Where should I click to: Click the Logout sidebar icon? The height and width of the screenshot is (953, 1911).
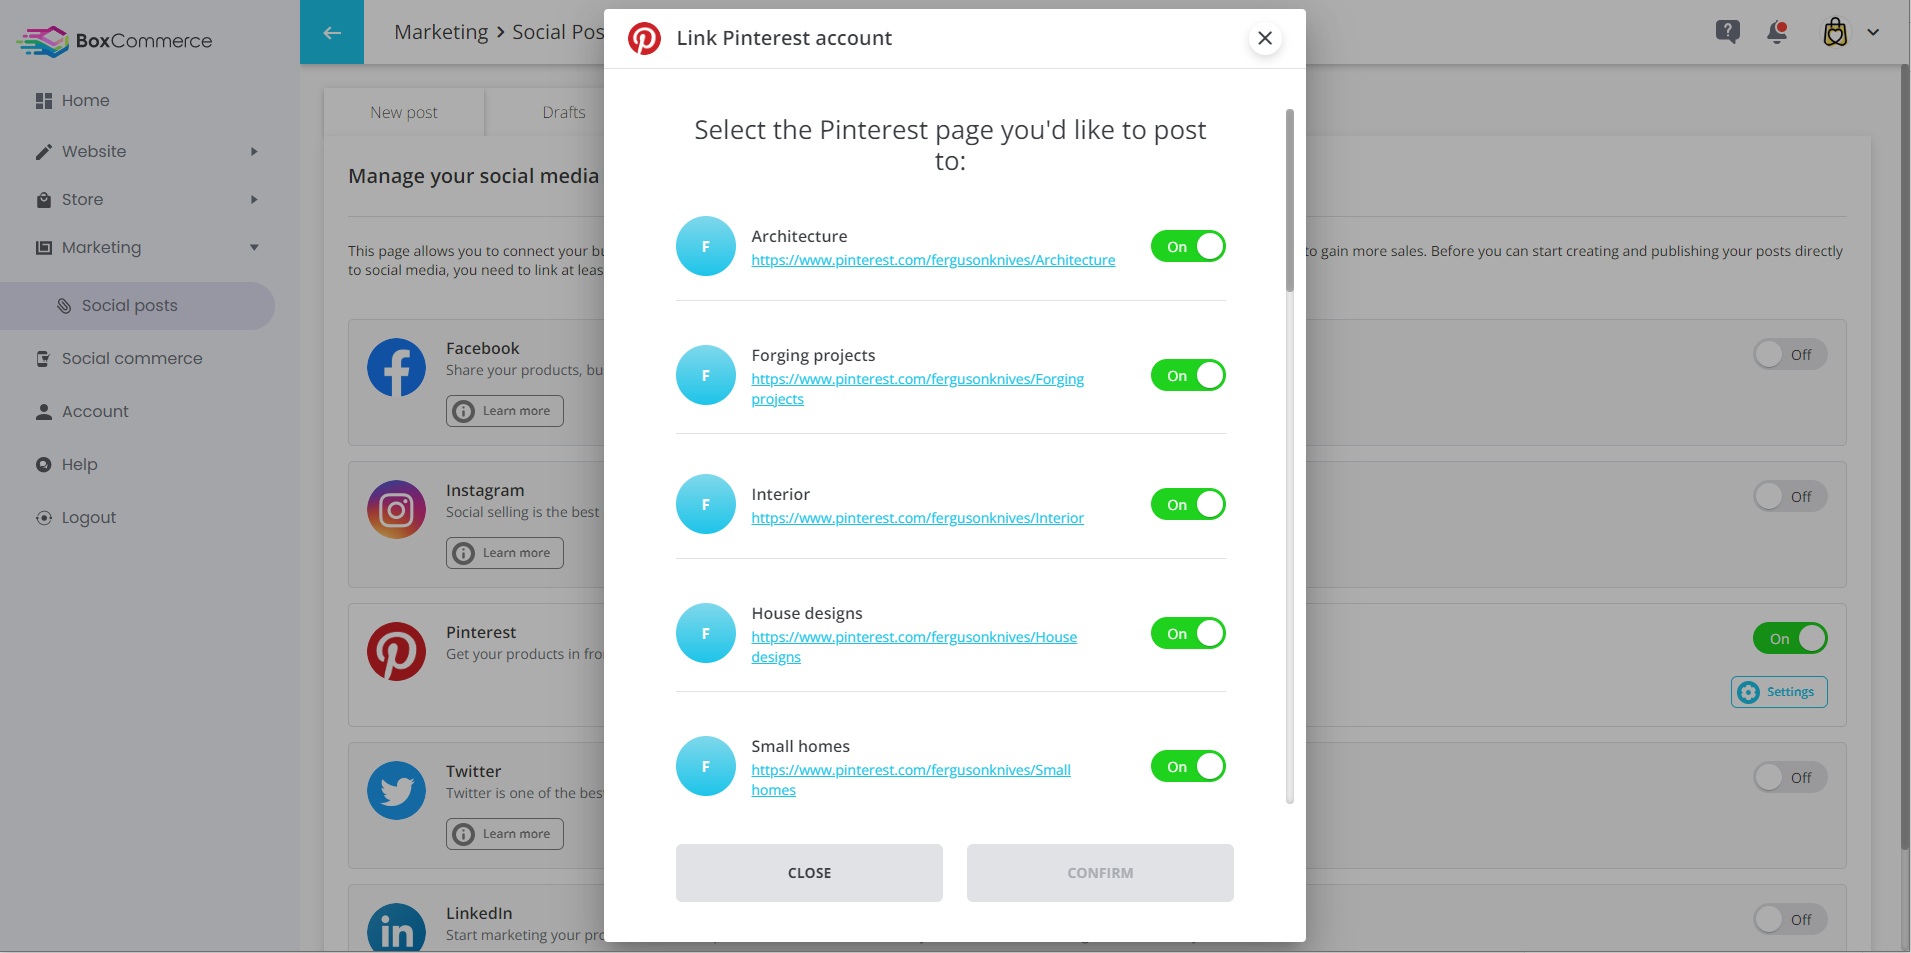pyautogui.click(x=43, y=518)
